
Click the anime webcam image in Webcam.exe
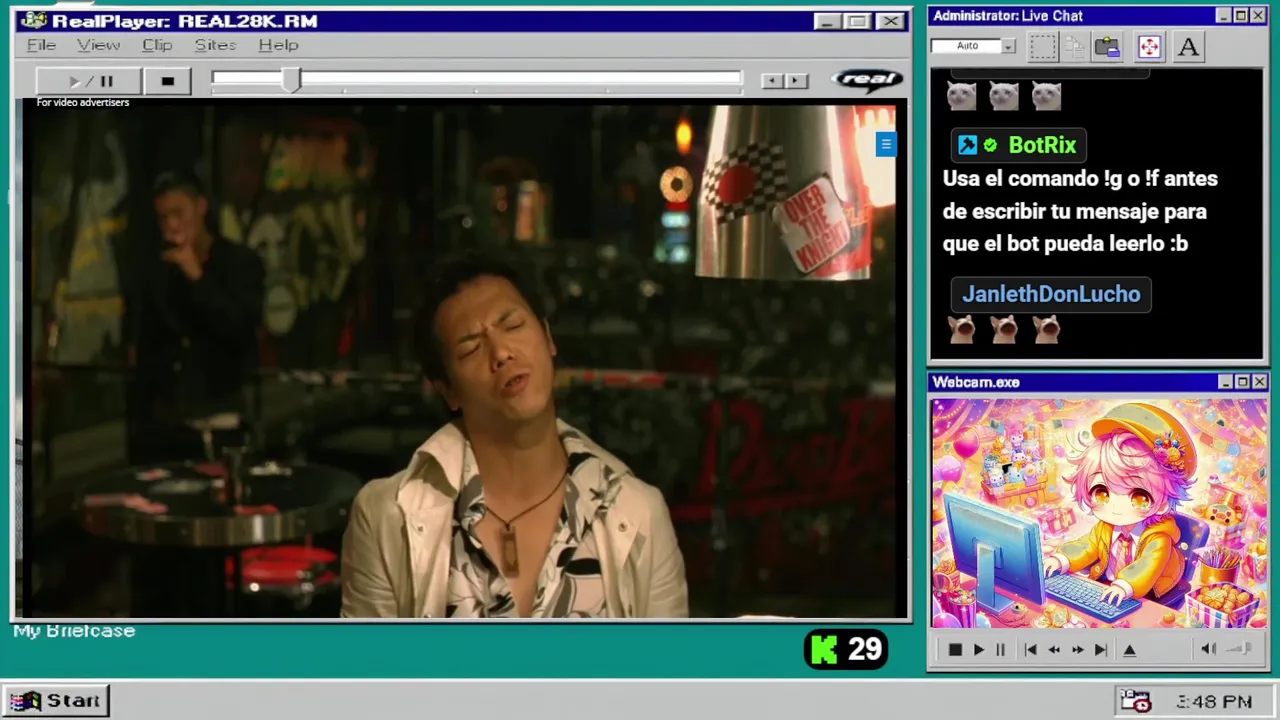coord(1099,514)
